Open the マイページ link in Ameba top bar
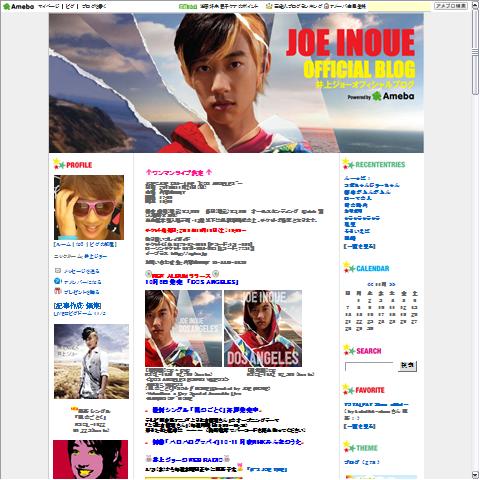Screen dimensions: 480x480 [x=49, y=6]
